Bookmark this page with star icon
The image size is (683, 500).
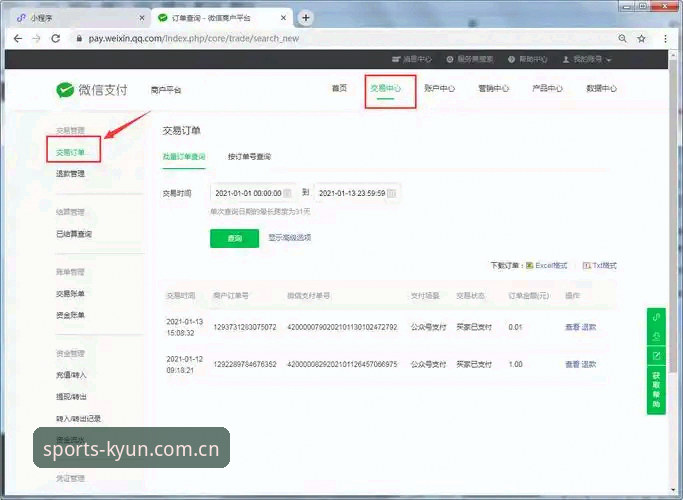point(642,38)
